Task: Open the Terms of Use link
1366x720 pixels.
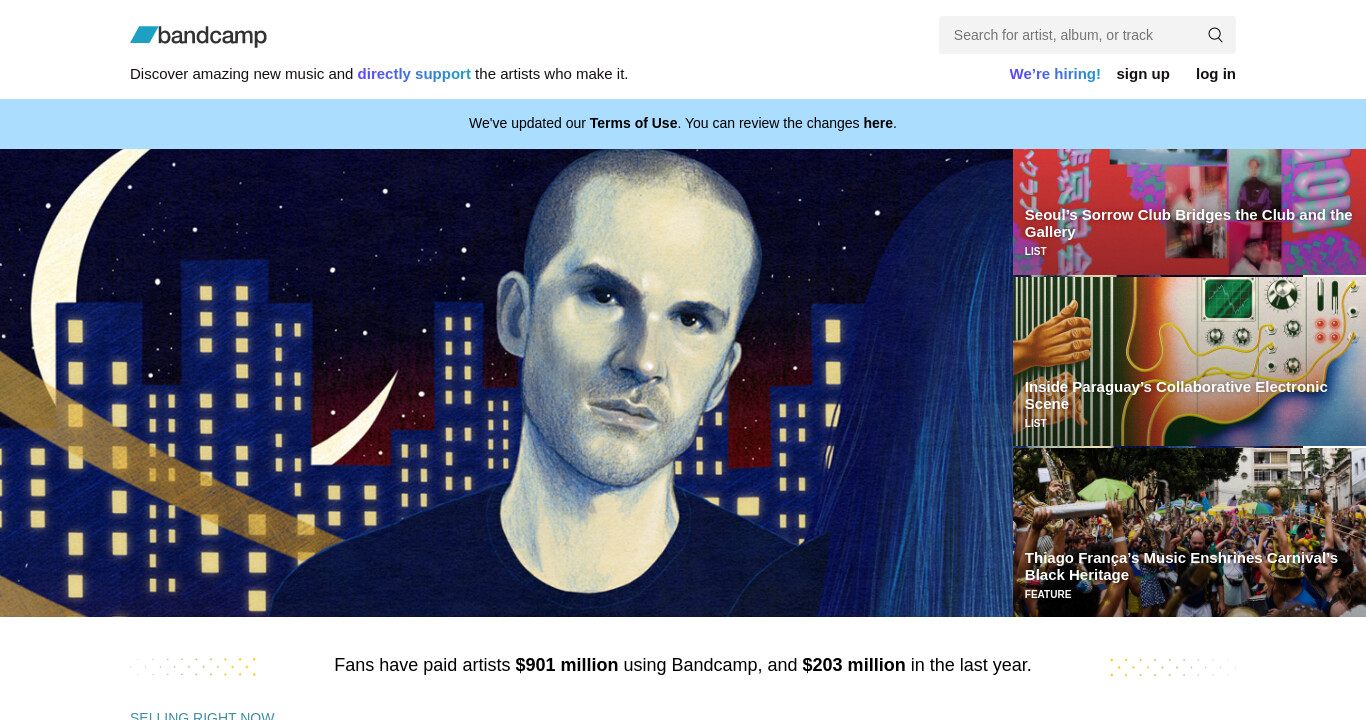Action: [x=633, y=123]
